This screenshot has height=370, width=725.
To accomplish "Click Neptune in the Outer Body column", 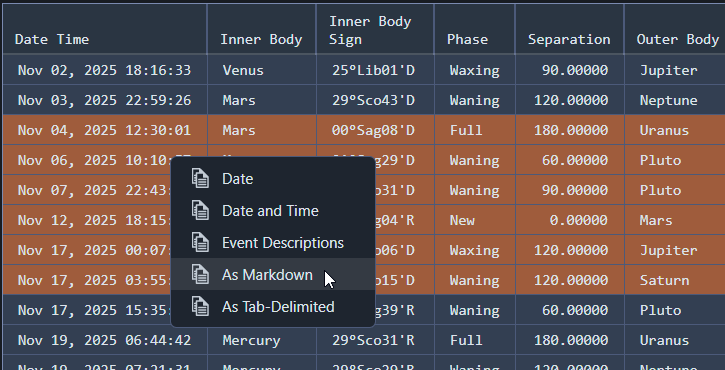I will [675, 100].
